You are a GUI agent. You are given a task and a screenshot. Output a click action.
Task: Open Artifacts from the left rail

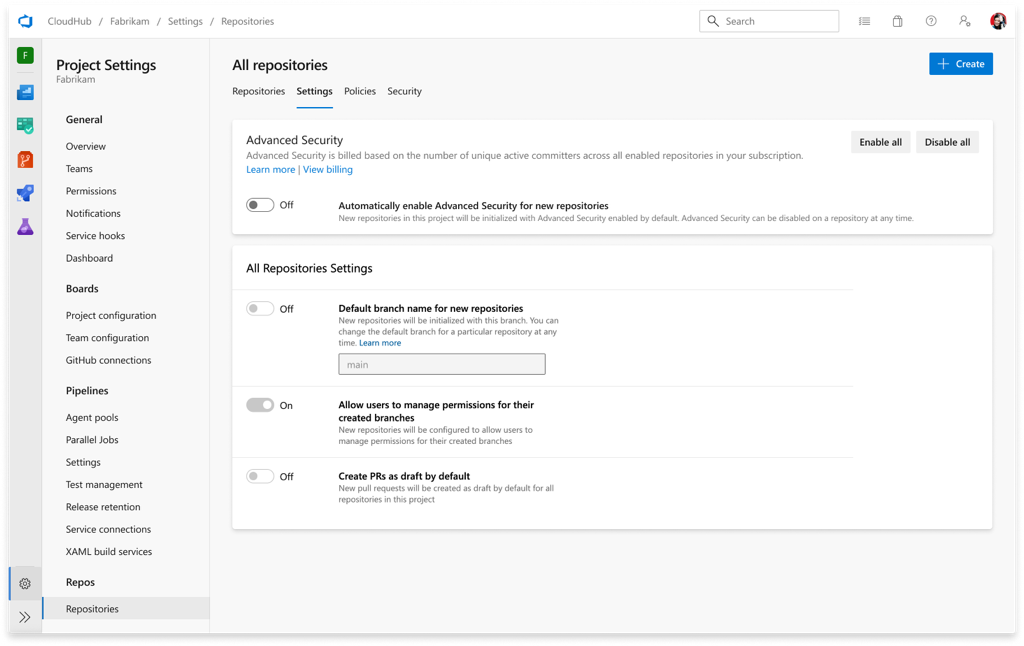25,226
